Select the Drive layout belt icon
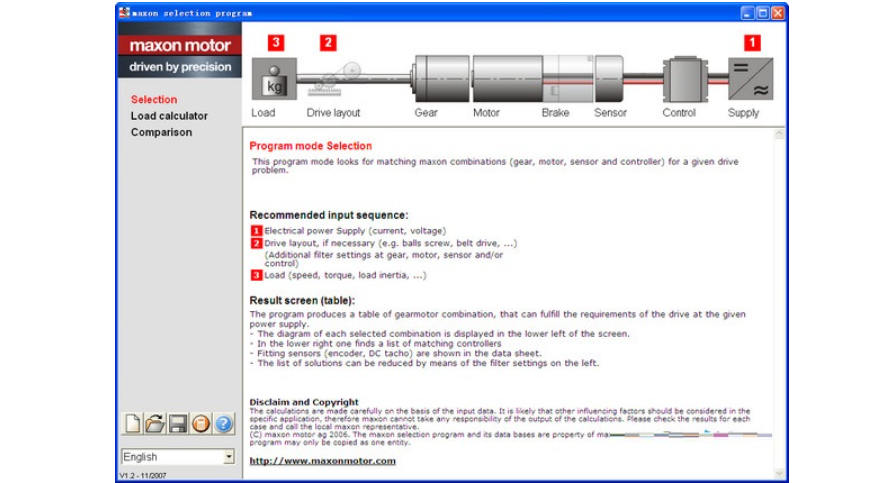 tap(334, 79)
